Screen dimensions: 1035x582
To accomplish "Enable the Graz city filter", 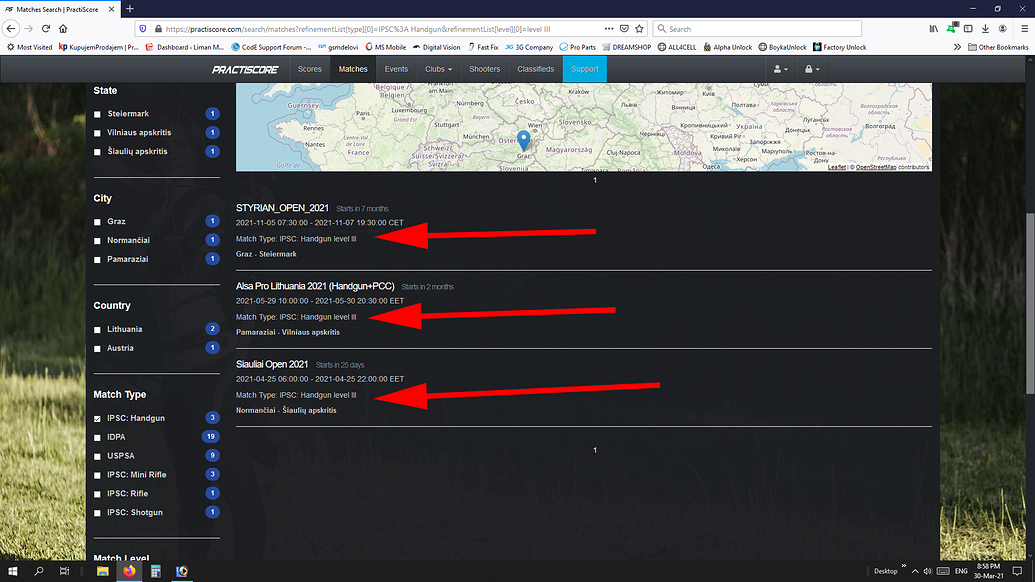I will [x=98, y=221].
